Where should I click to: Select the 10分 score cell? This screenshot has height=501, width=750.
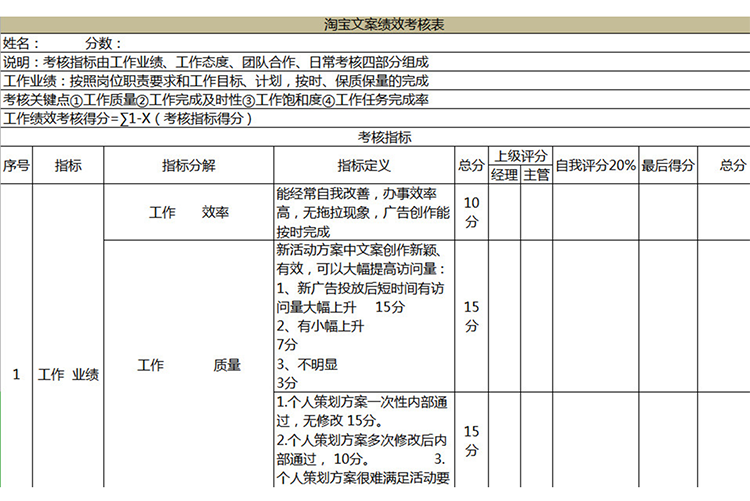click(471, 212)
